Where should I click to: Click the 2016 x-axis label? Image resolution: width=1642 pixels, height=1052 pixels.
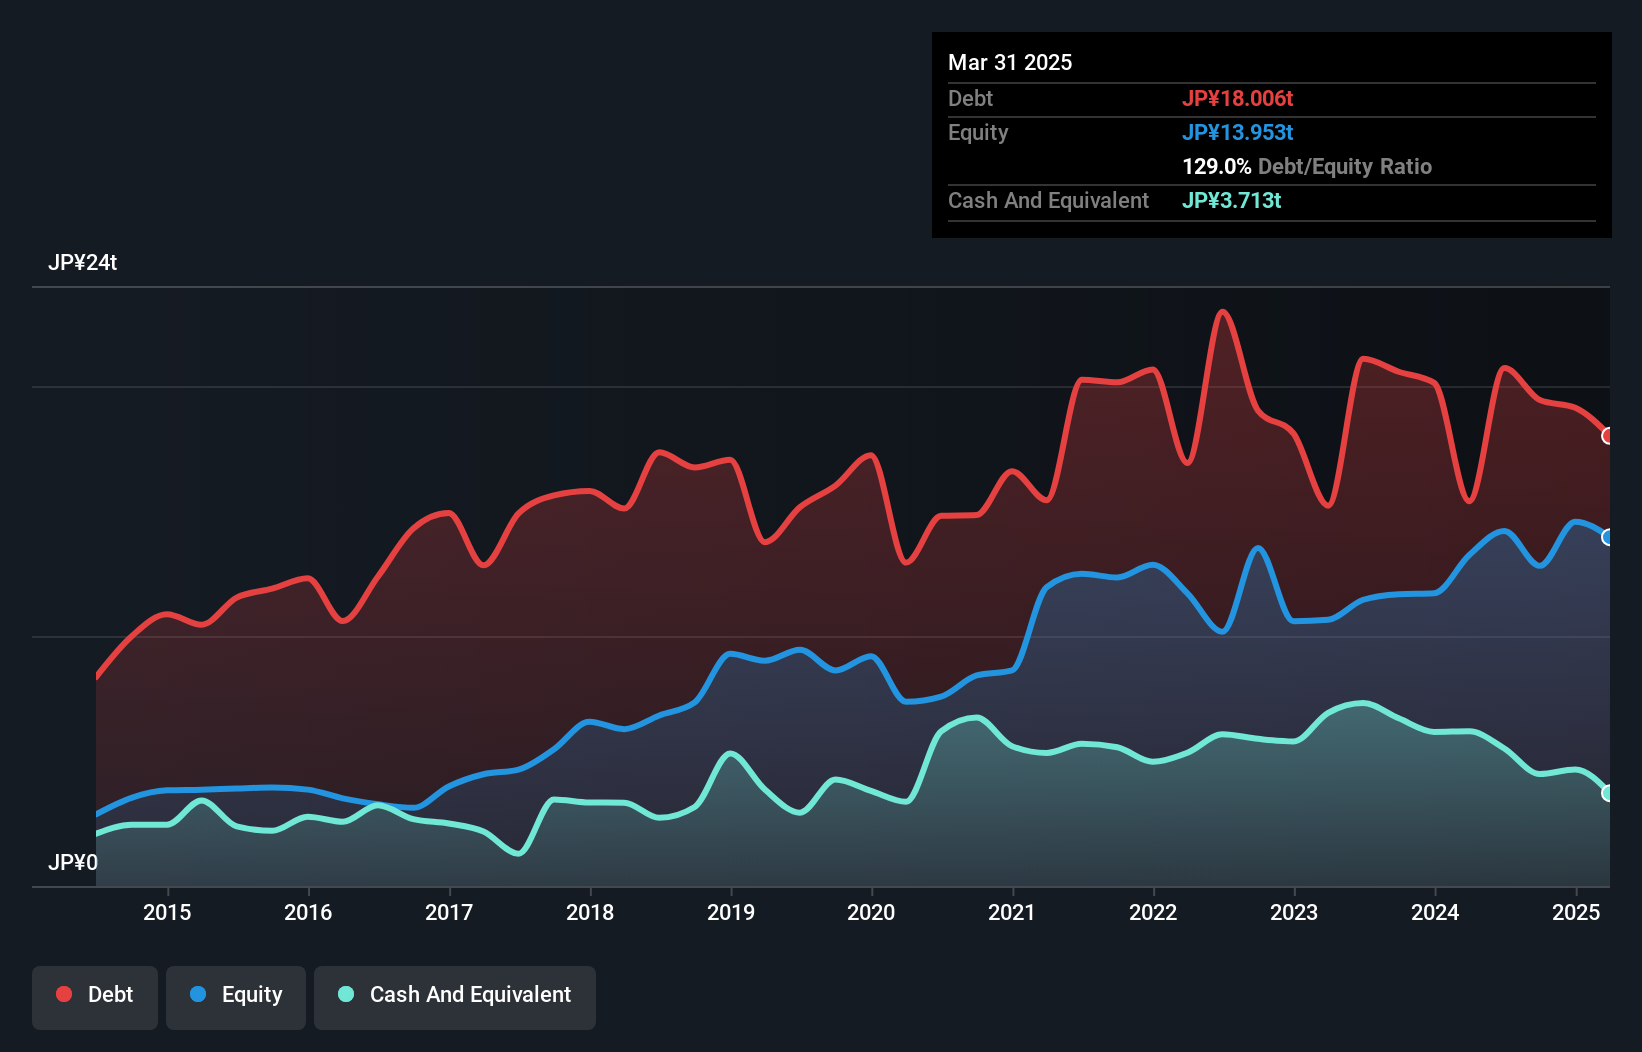(x=308, y=912)
